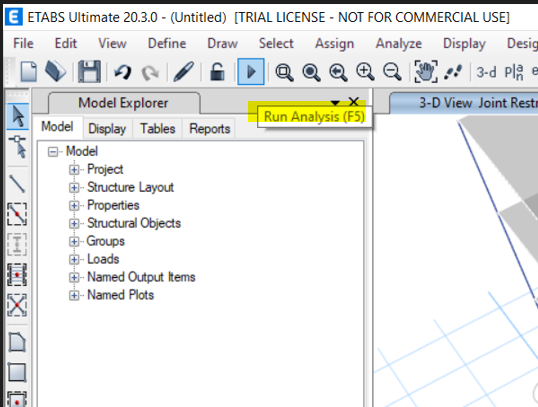Open the Display menu
Viewport: 538px width, 407px height.
[x=464, y=44]
